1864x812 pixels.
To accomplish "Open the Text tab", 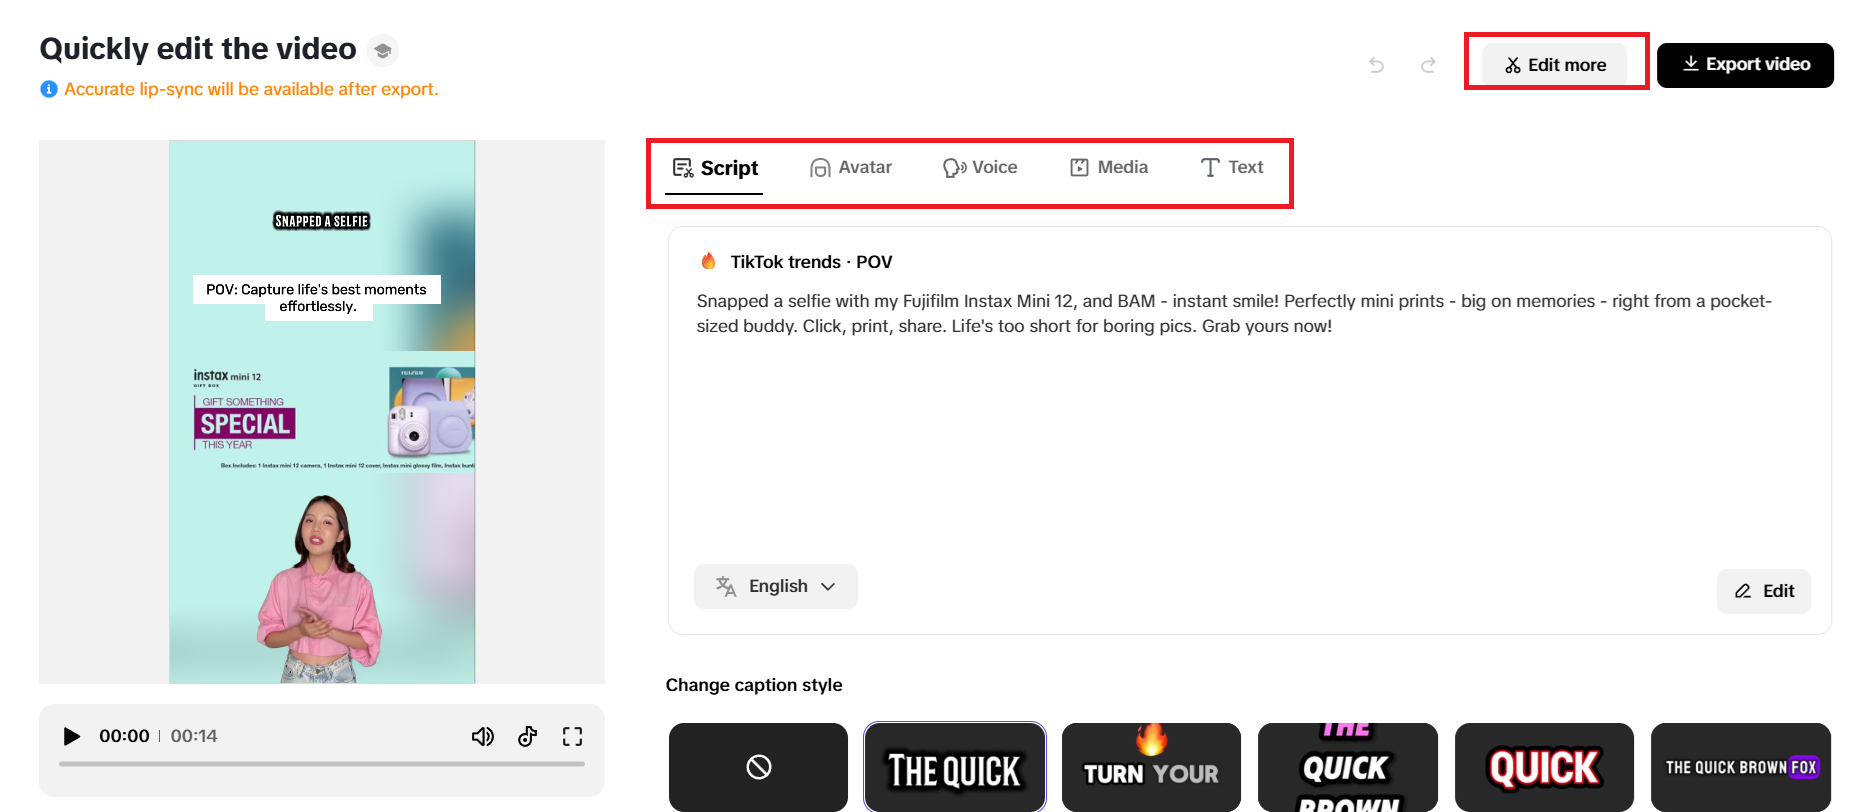I will [x=1232, y=167].
